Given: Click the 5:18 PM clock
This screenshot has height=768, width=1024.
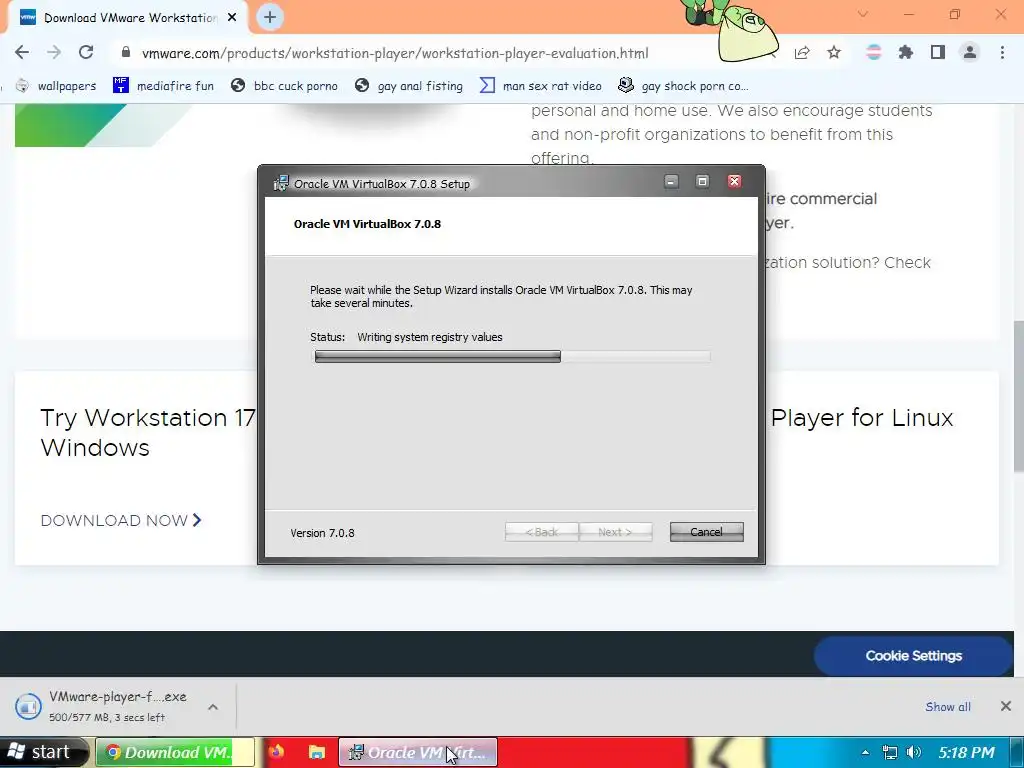Looking at the screenshot, I should [x=967, y=752].
